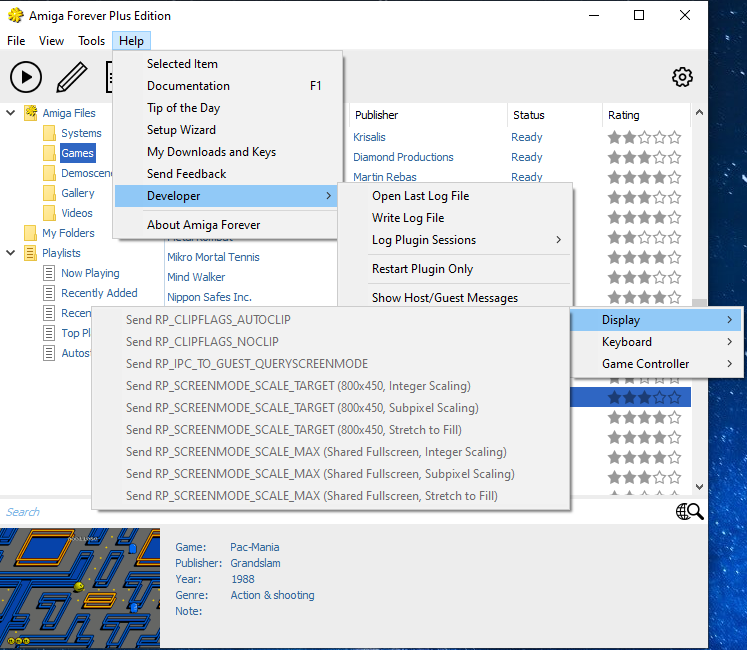This screenshot has height=650, width=747.
Task: Choose Send RP_IPC_TO_GUEST_QUERYSCREENMODE
Action: [331, 364]
